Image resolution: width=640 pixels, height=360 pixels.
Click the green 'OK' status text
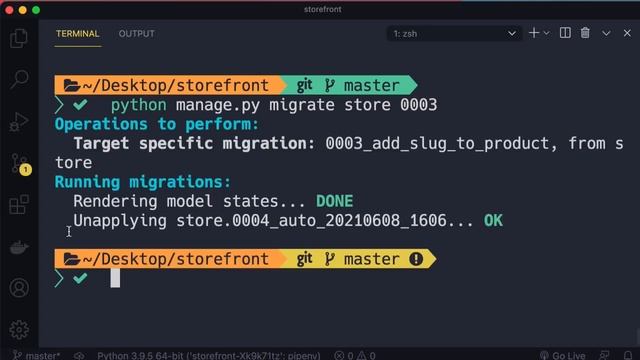(493, 220)
